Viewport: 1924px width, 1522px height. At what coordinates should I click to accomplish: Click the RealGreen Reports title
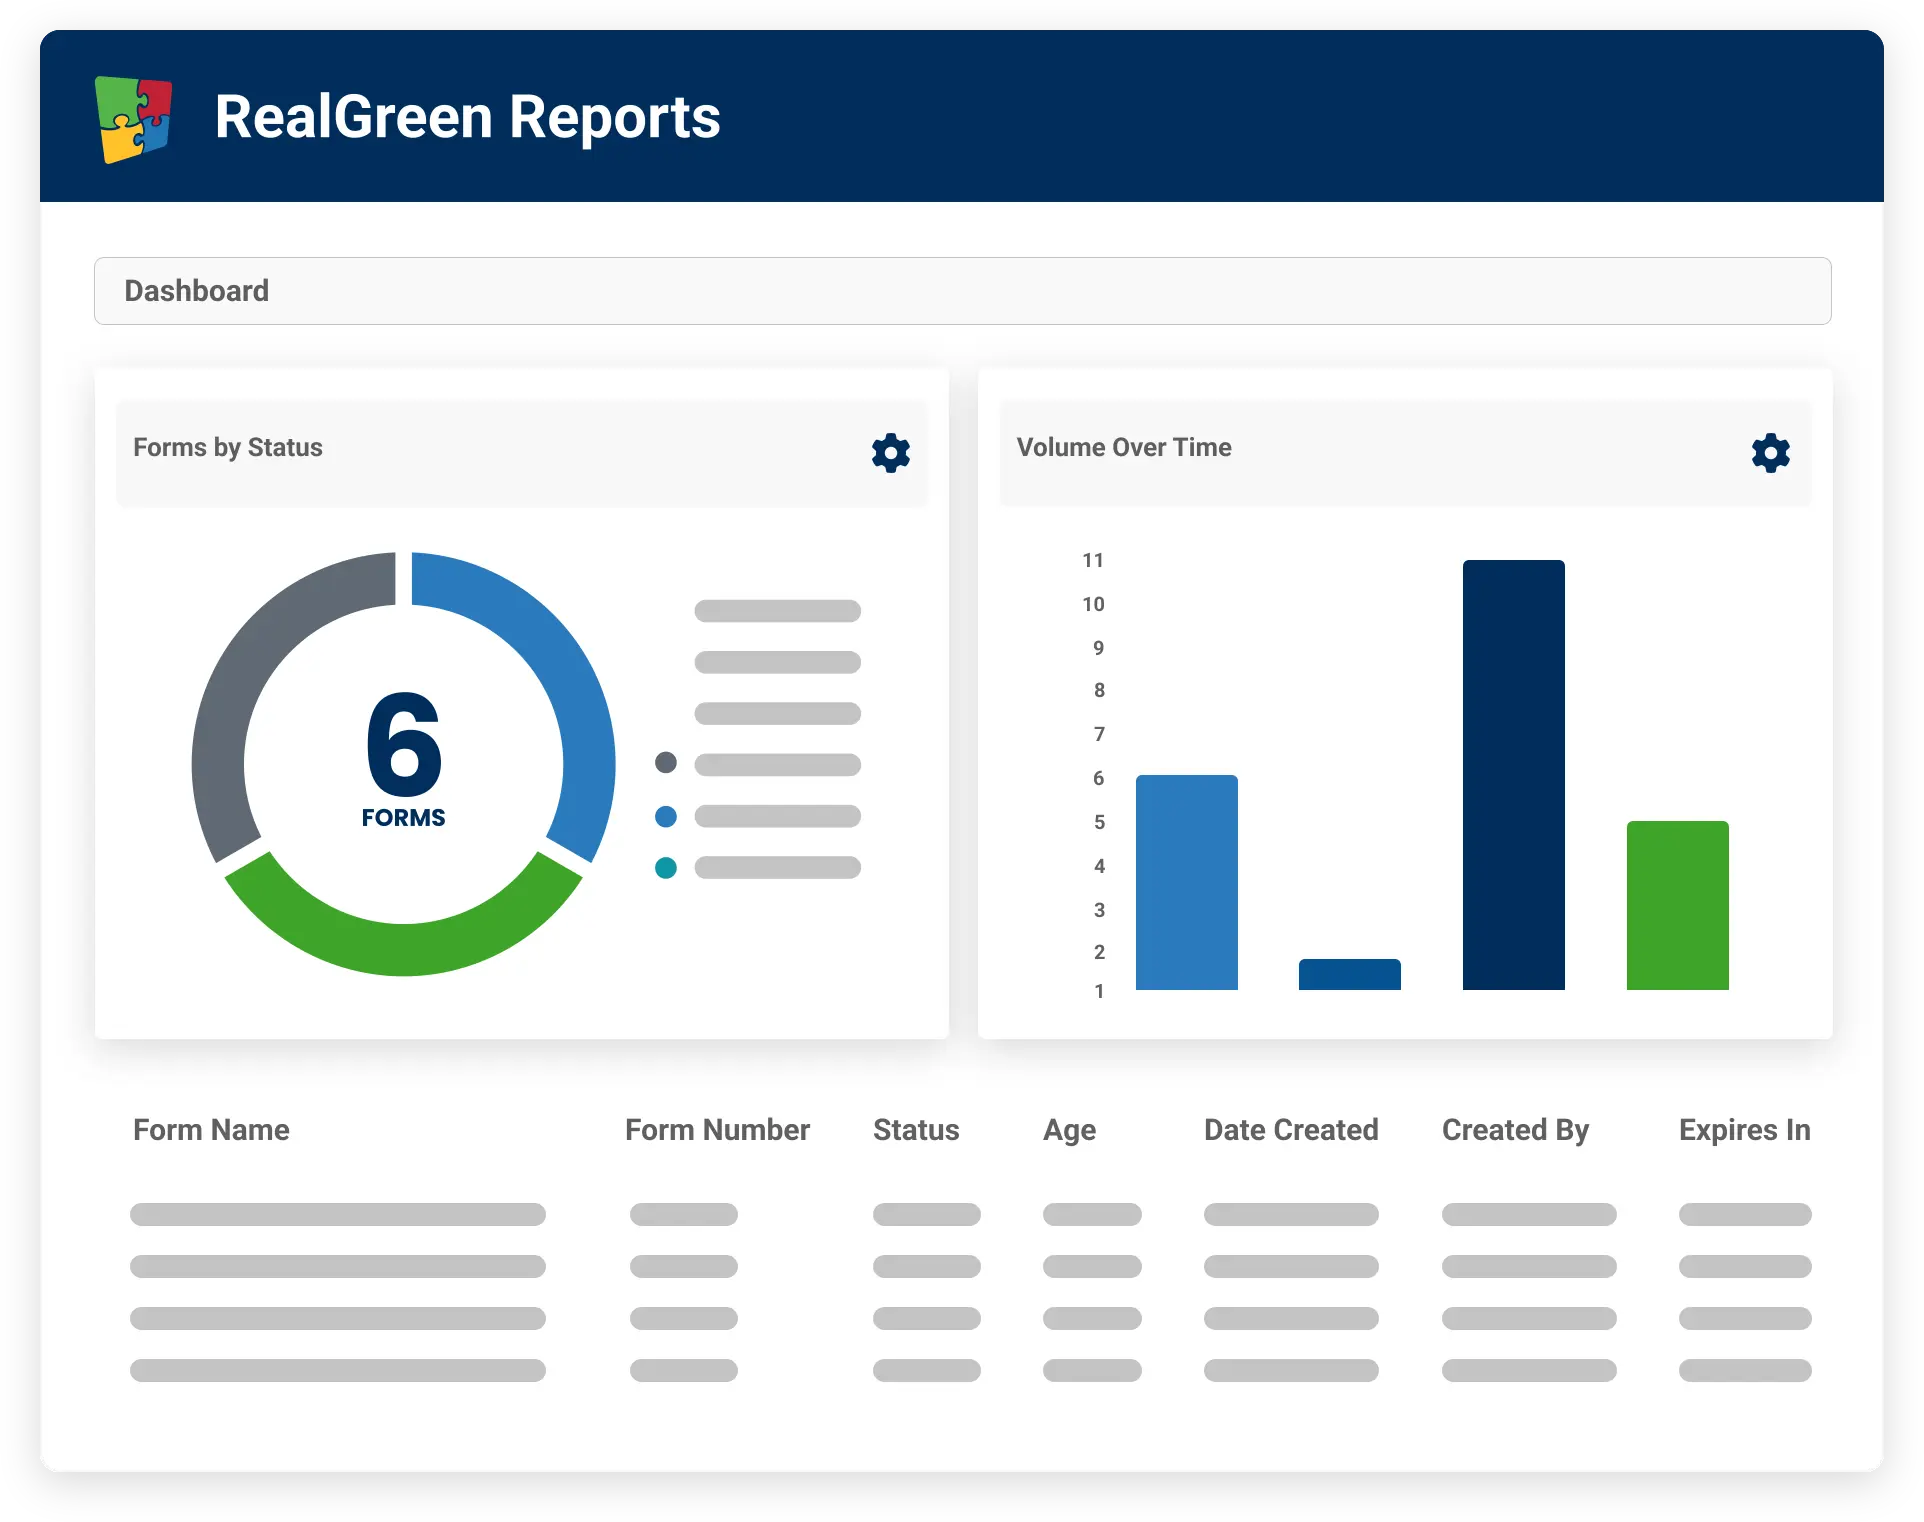tap(467, 117)
